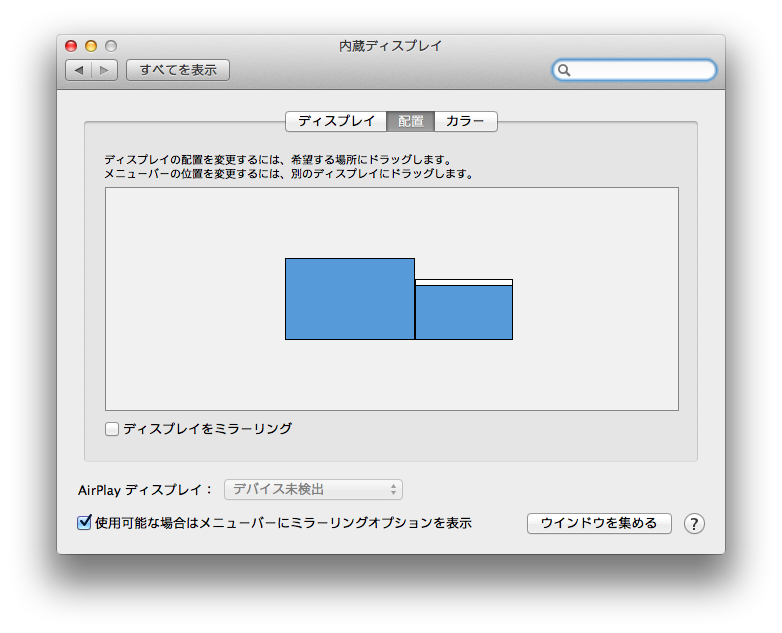This screenshot has height=633, width=782.
Task: Select the smaller right display rectangle
Action: tap(464, 312)
